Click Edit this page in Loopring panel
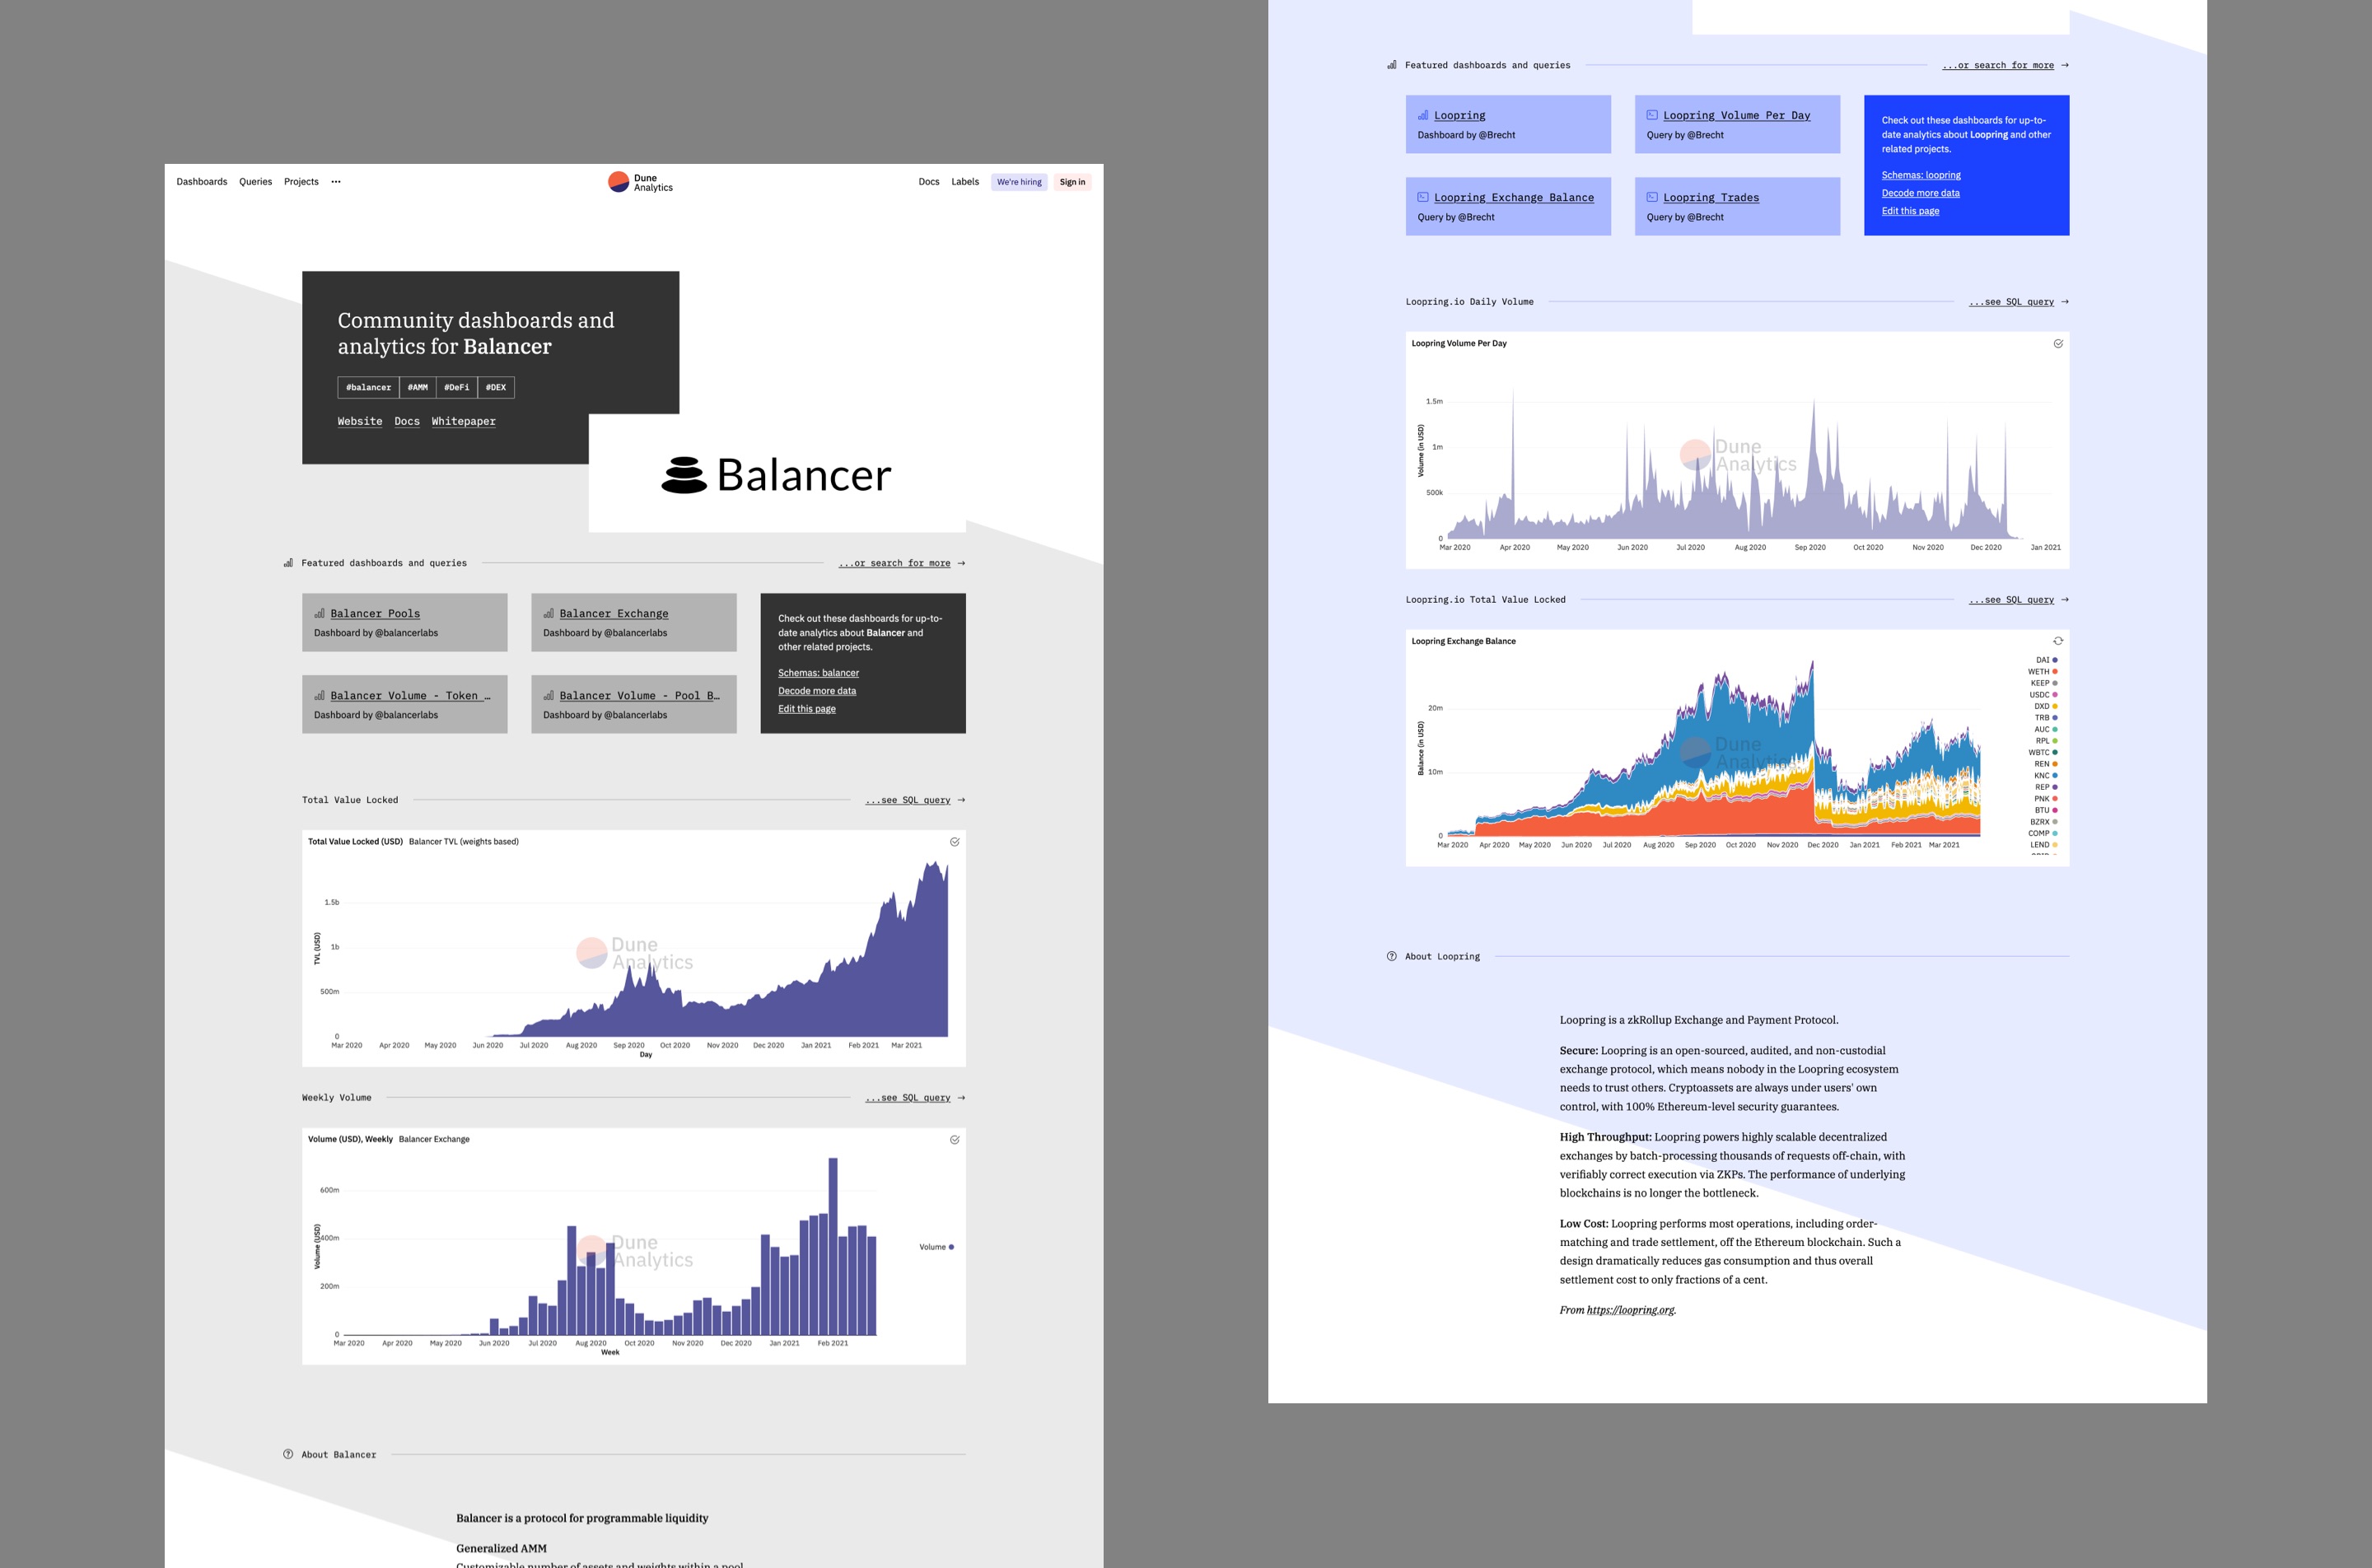Image resolution: width=2372 pixels, height=1568 pixels. click(1910, 211)
